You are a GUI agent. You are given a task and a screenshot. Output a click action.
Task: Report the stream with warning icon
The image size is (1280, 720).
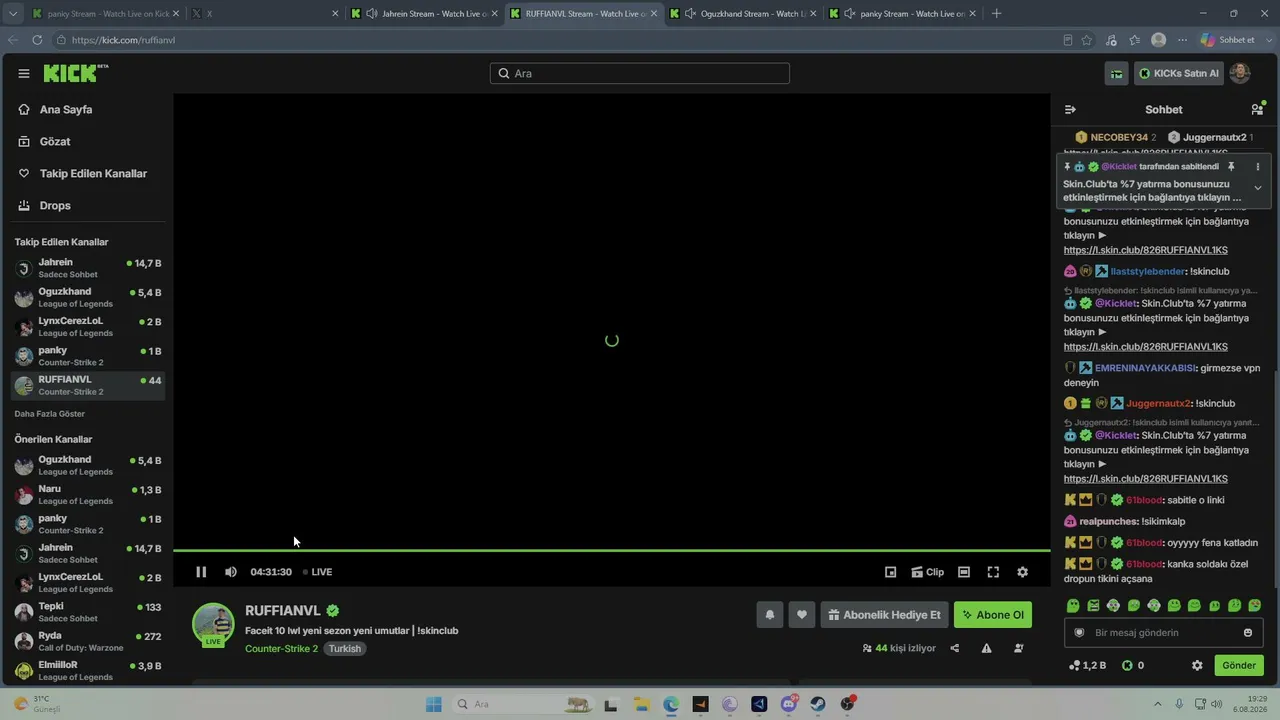click(986, 648)
